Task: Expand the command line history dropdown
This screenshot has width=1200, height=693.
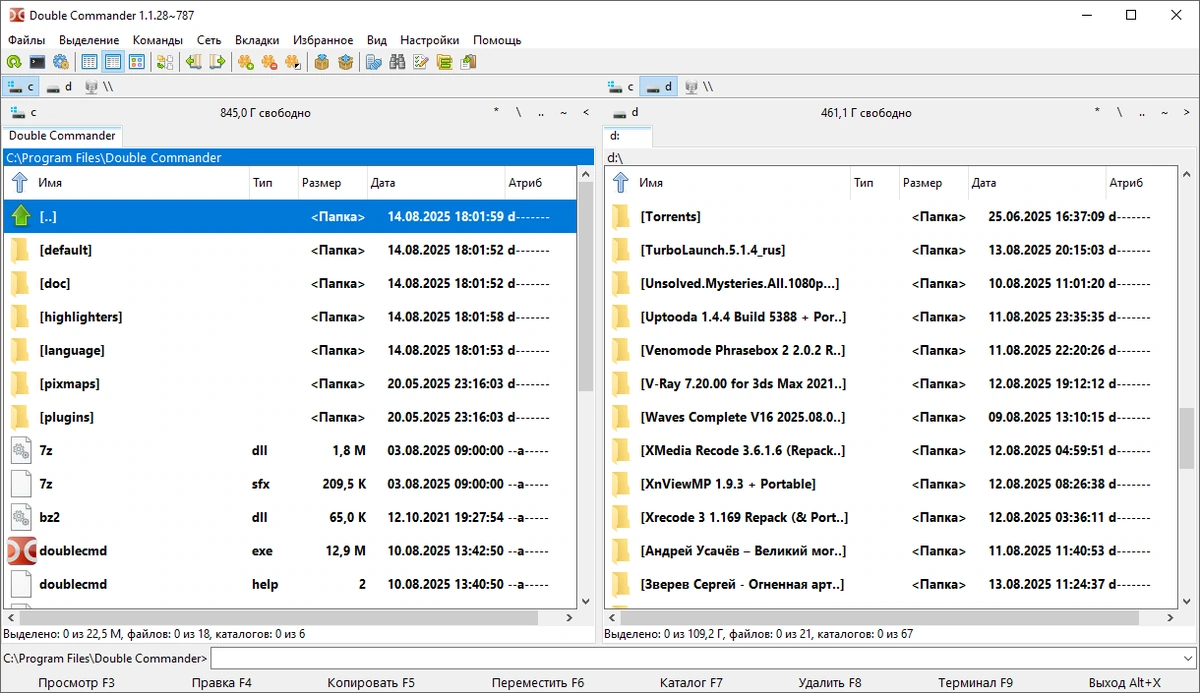Action: point(1187,659)
